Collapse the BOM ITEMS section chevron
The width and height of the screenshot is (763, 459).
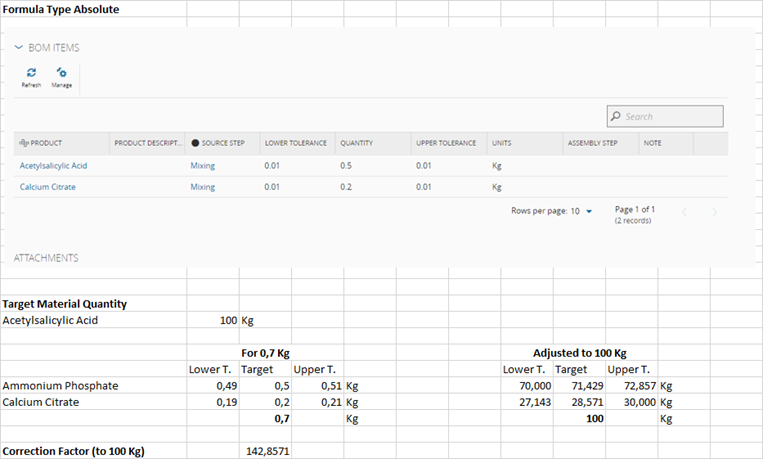18,47
